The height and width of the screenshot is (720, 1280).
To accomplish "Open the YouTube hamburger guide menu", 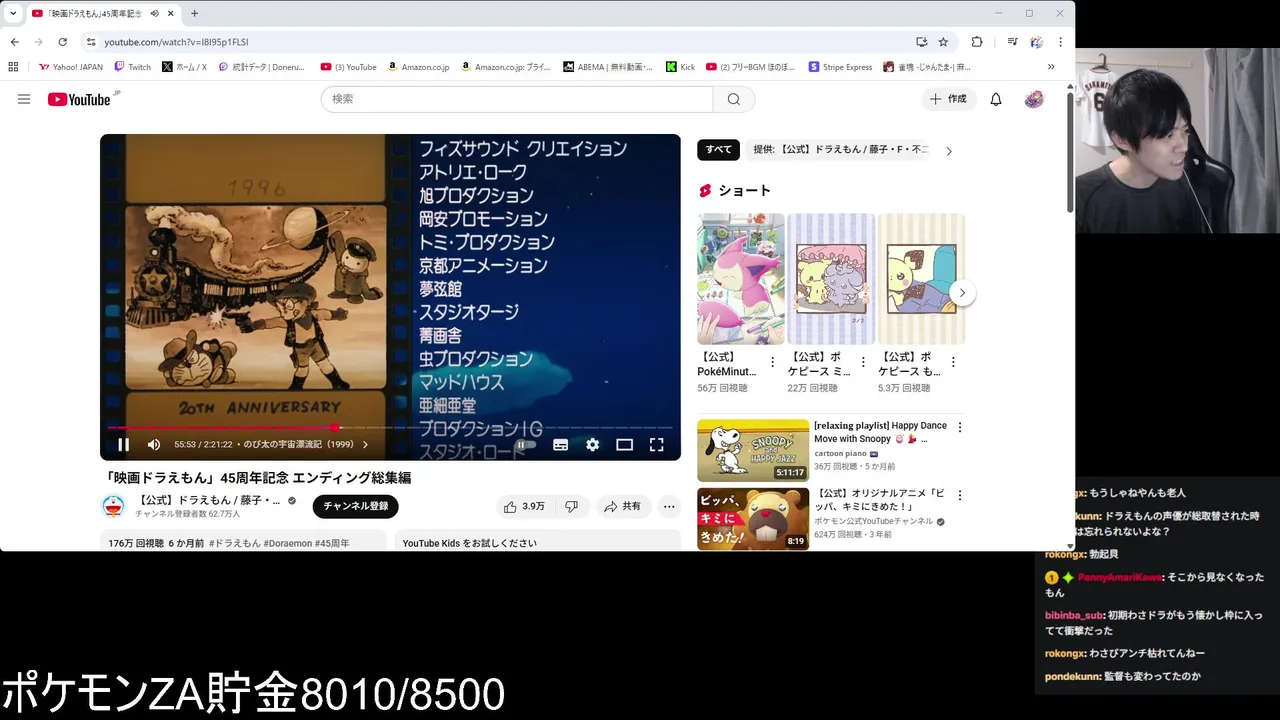I will (x=24, y=99).
